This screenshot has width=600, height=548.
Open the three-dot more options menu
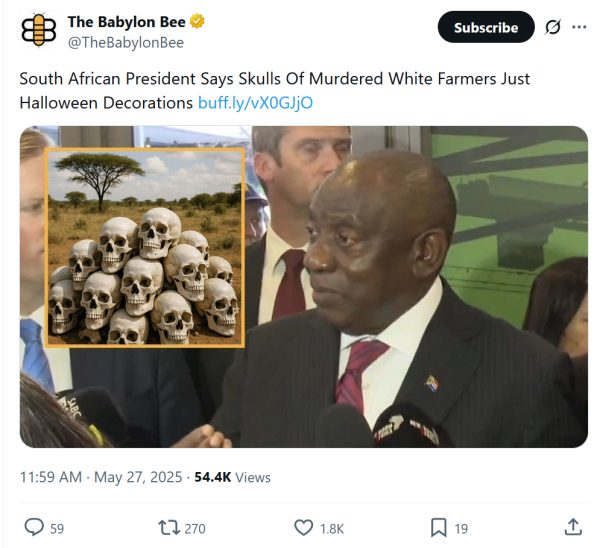pyautogui.click(x=579, y=27)
